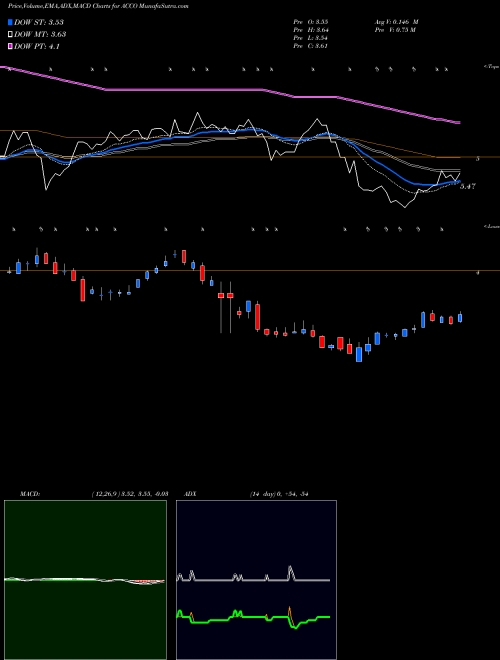Click the end of the magenta long-term trend line
The height and width of the screenshot is (660, 500).
459,122
